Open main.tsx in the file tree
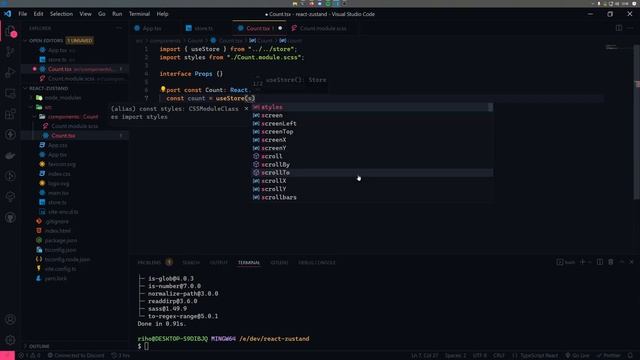This screenshot has height=360, width=640. [x=58, y=193]
